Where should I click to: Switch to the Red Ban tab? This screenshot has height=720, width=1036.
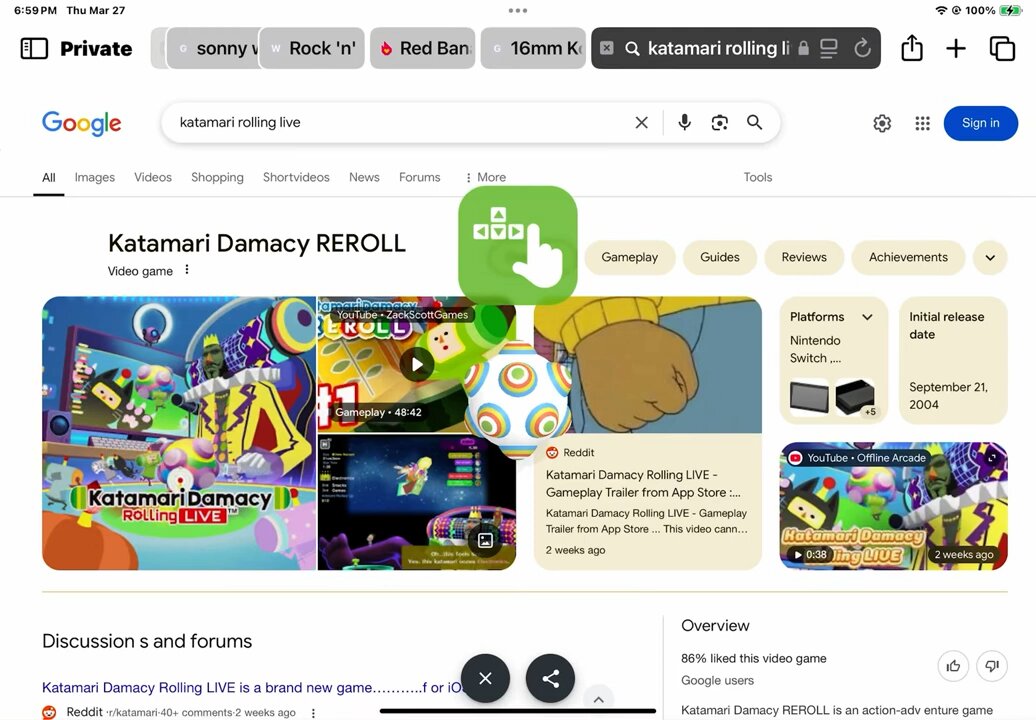tap(422, 48)
